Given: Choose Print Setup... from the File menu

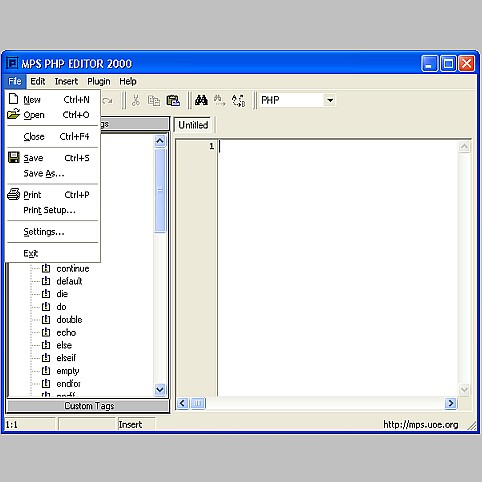Looking at the screenshot, I should (53, 210).
